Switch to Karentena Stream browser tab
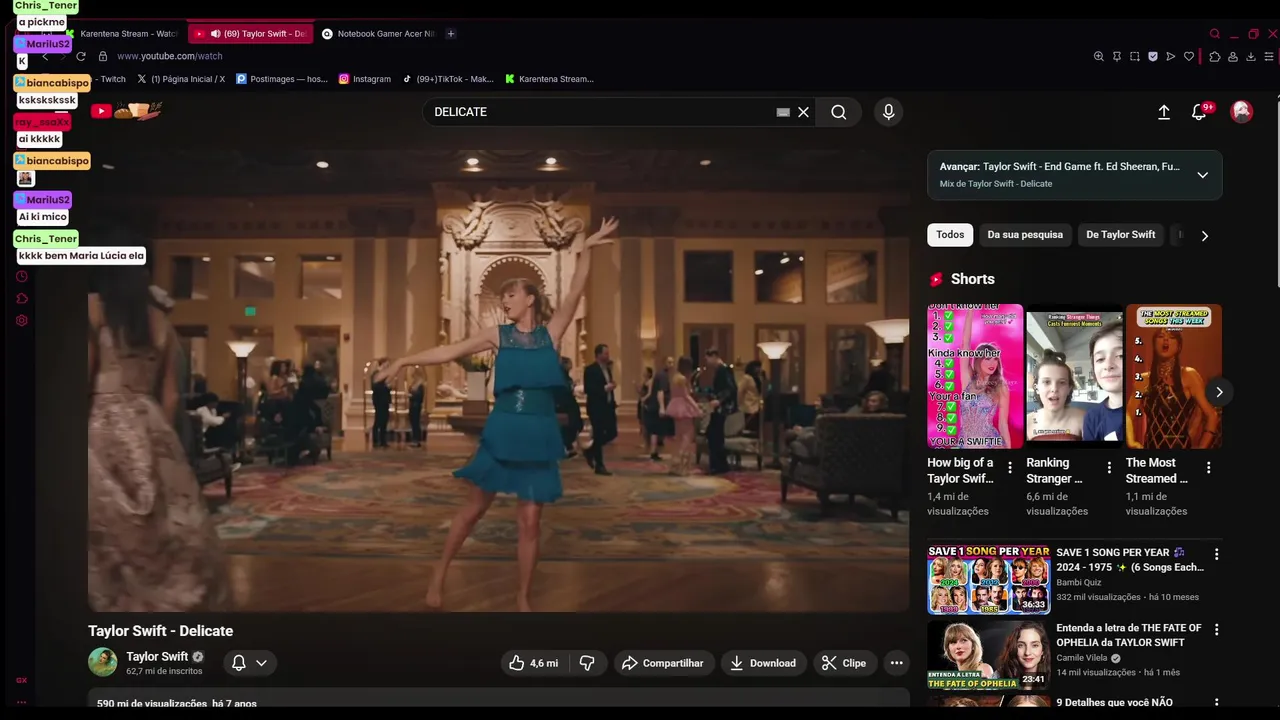This screenshot has width=1280, height=720. 122,34
